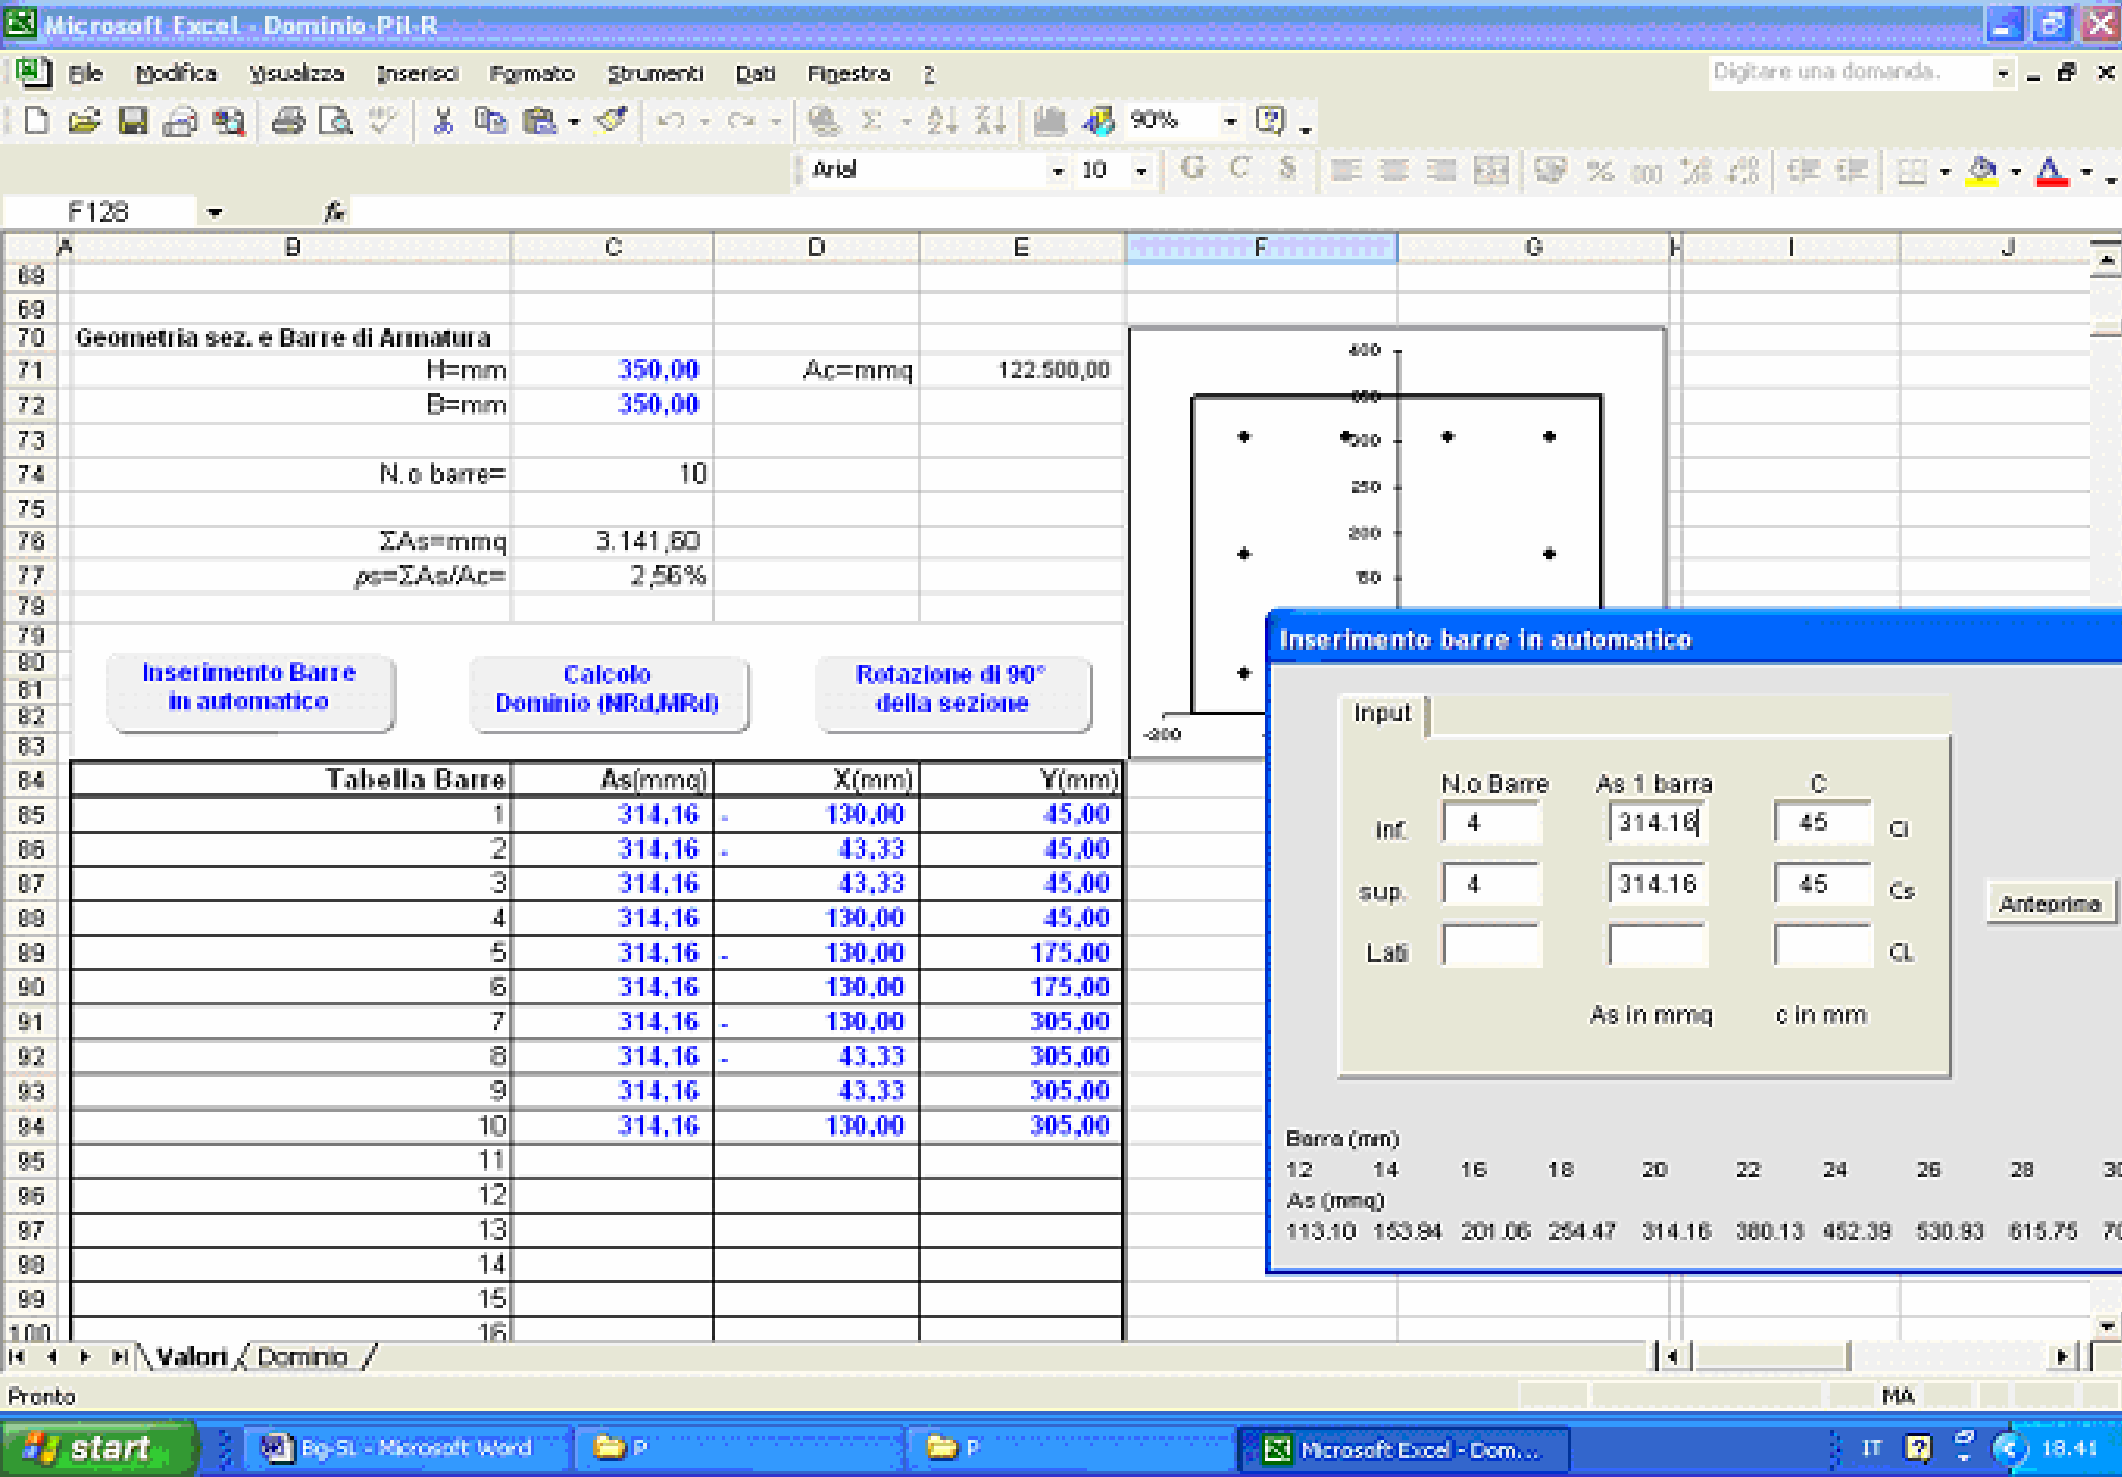Click the Redo arrow icon
This screenshot has height=1477, width=2122.
click(741, 121)
